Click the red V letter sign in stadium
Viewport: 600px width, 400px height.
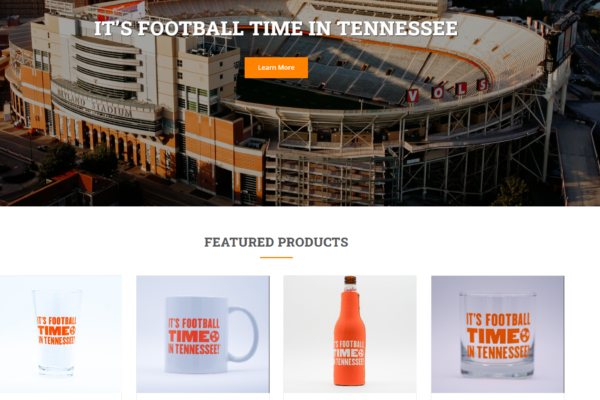412,95
